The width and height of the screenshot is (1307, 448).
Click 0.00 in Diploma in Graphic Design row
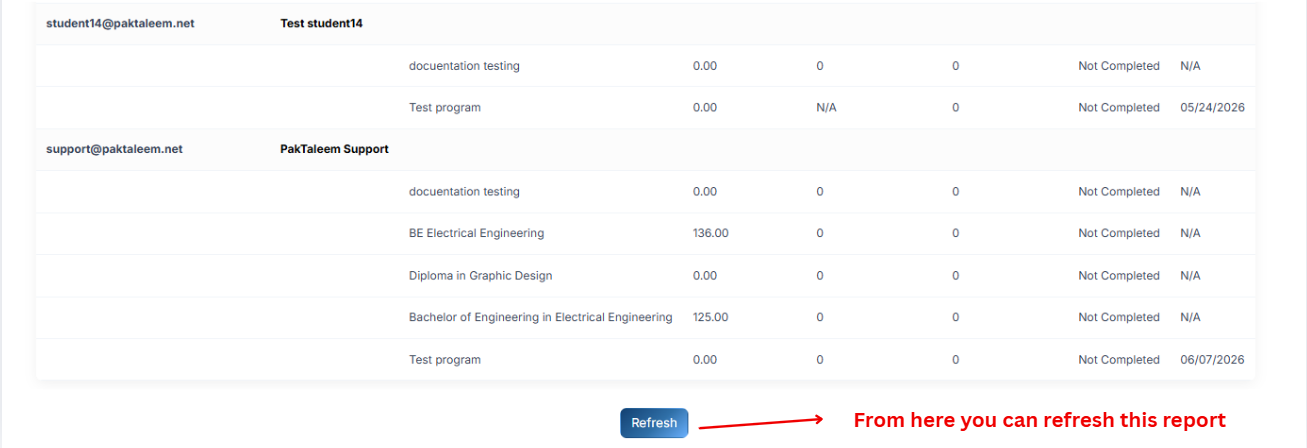pos(705,275)
